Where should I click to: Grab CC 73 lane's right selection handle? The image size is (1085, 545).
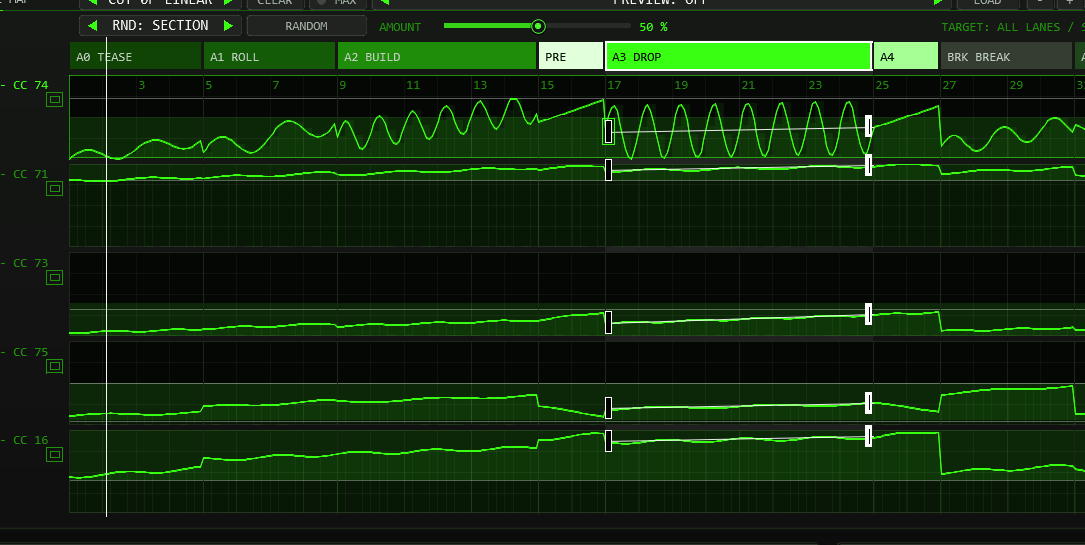coord(868,313)
